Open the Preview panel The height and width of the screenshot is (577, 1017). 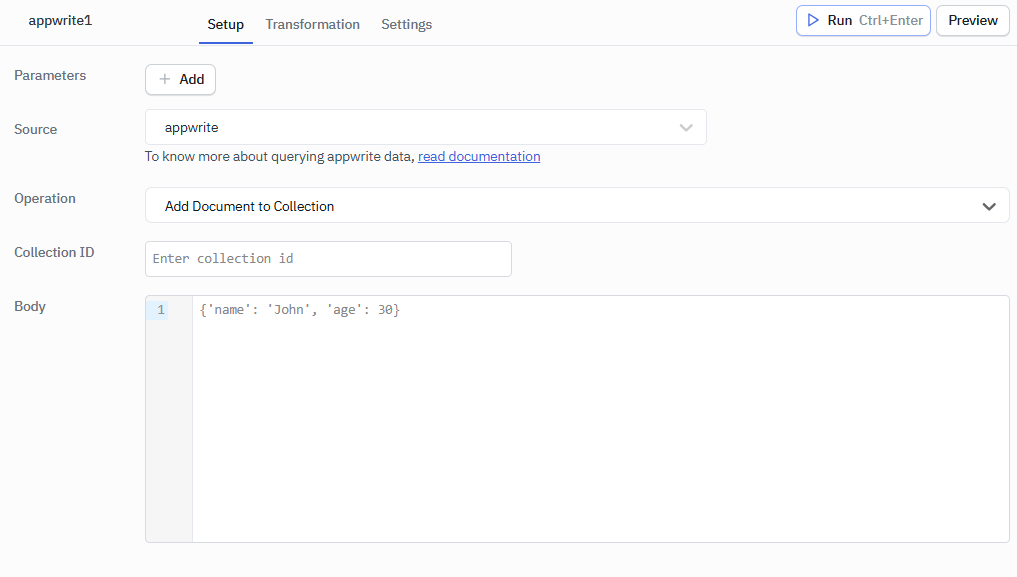click(971, 20)
